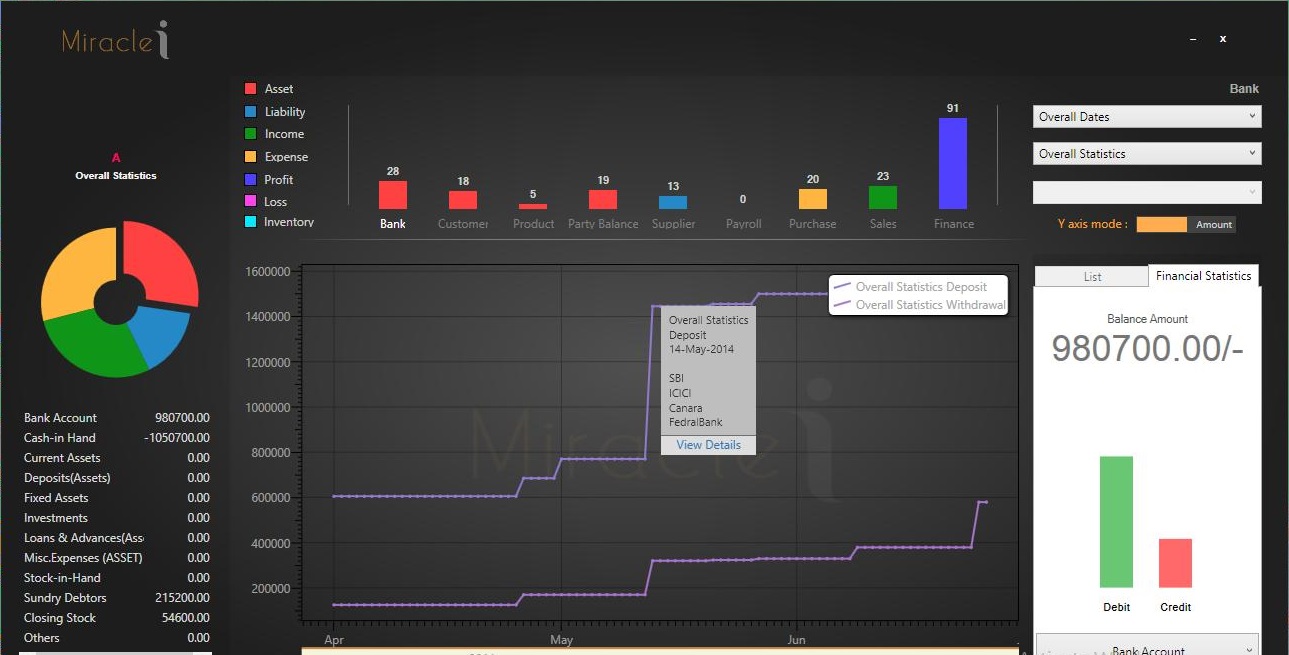The width and height of the screenshot is (1289, 655).
Task: Select the Customer category bar
Action: [463, 200]
